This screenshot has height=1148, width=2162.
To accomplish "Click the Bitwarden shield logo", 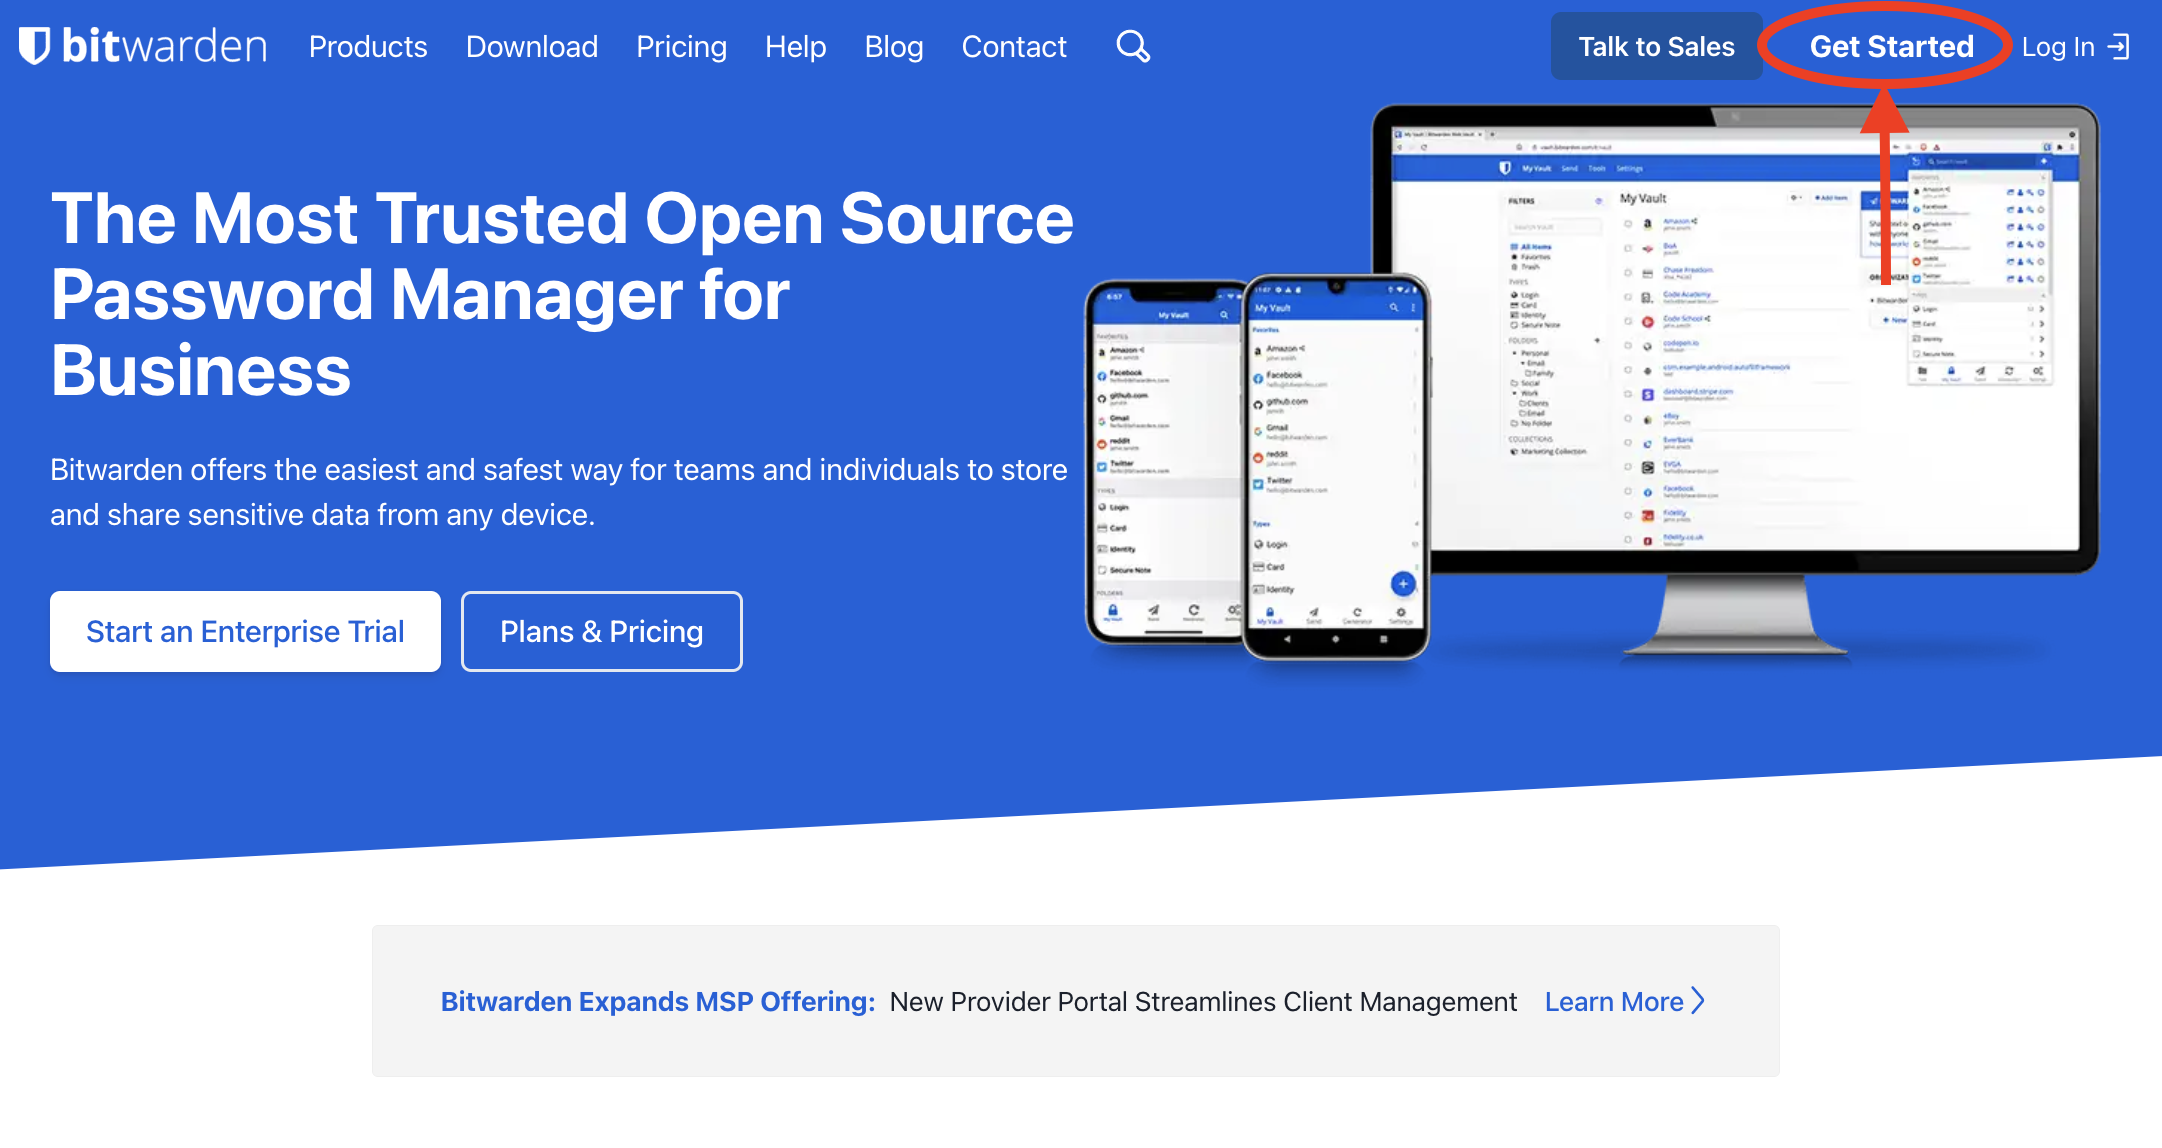I will (34, 46).
